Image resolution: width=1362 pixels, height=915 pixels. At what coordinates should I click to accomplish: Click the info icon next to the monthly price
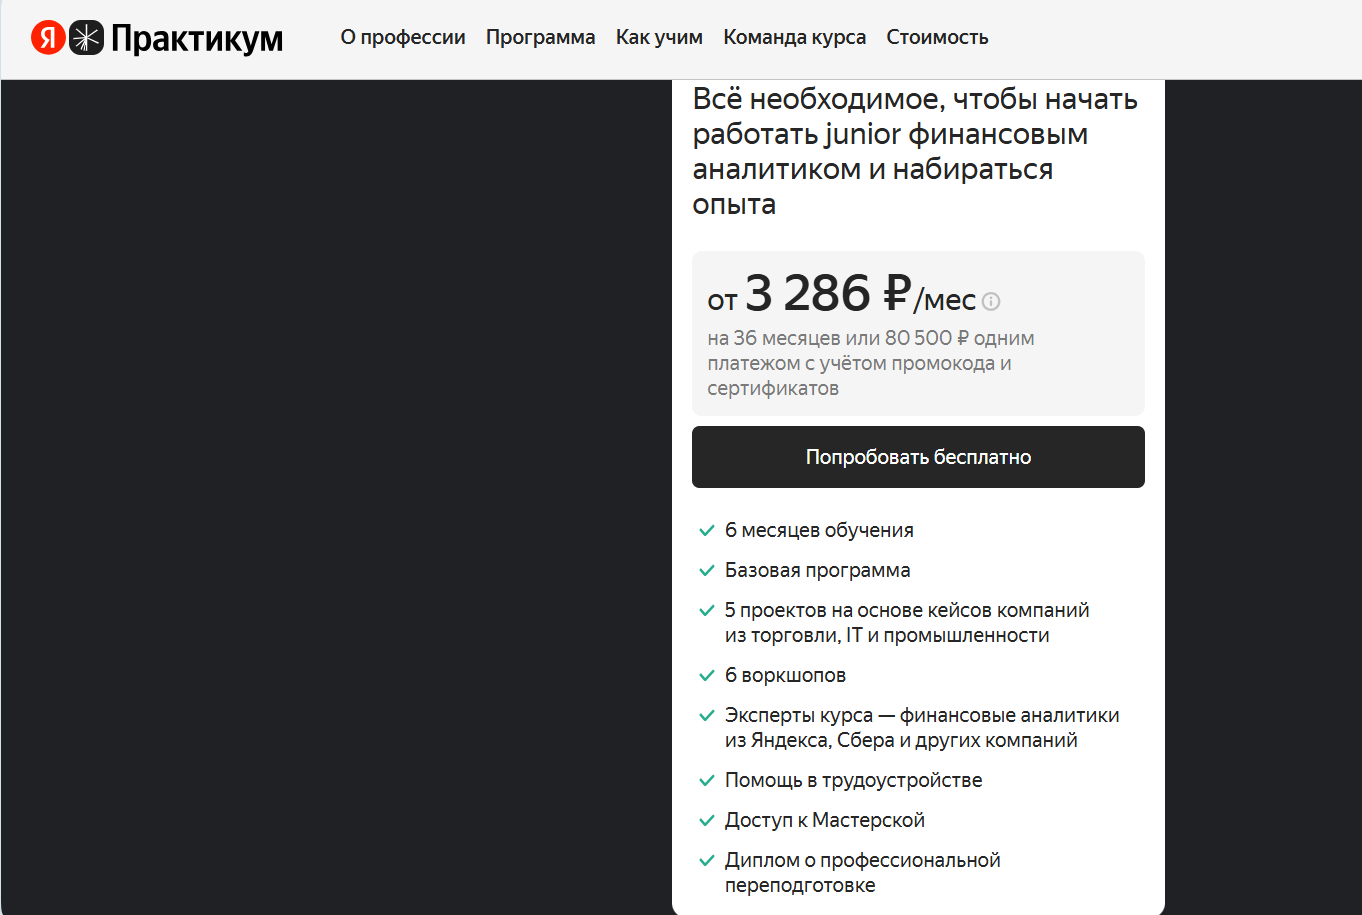point(991,301)
